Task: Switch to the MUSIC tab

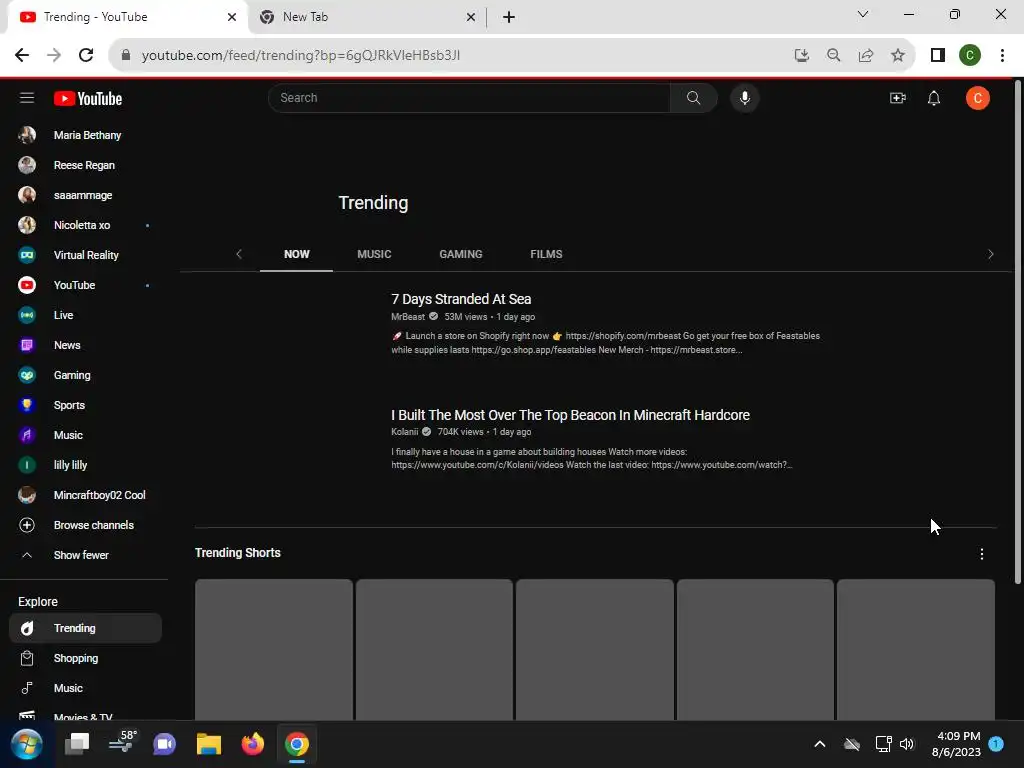Action: click(x=374, y=254)
